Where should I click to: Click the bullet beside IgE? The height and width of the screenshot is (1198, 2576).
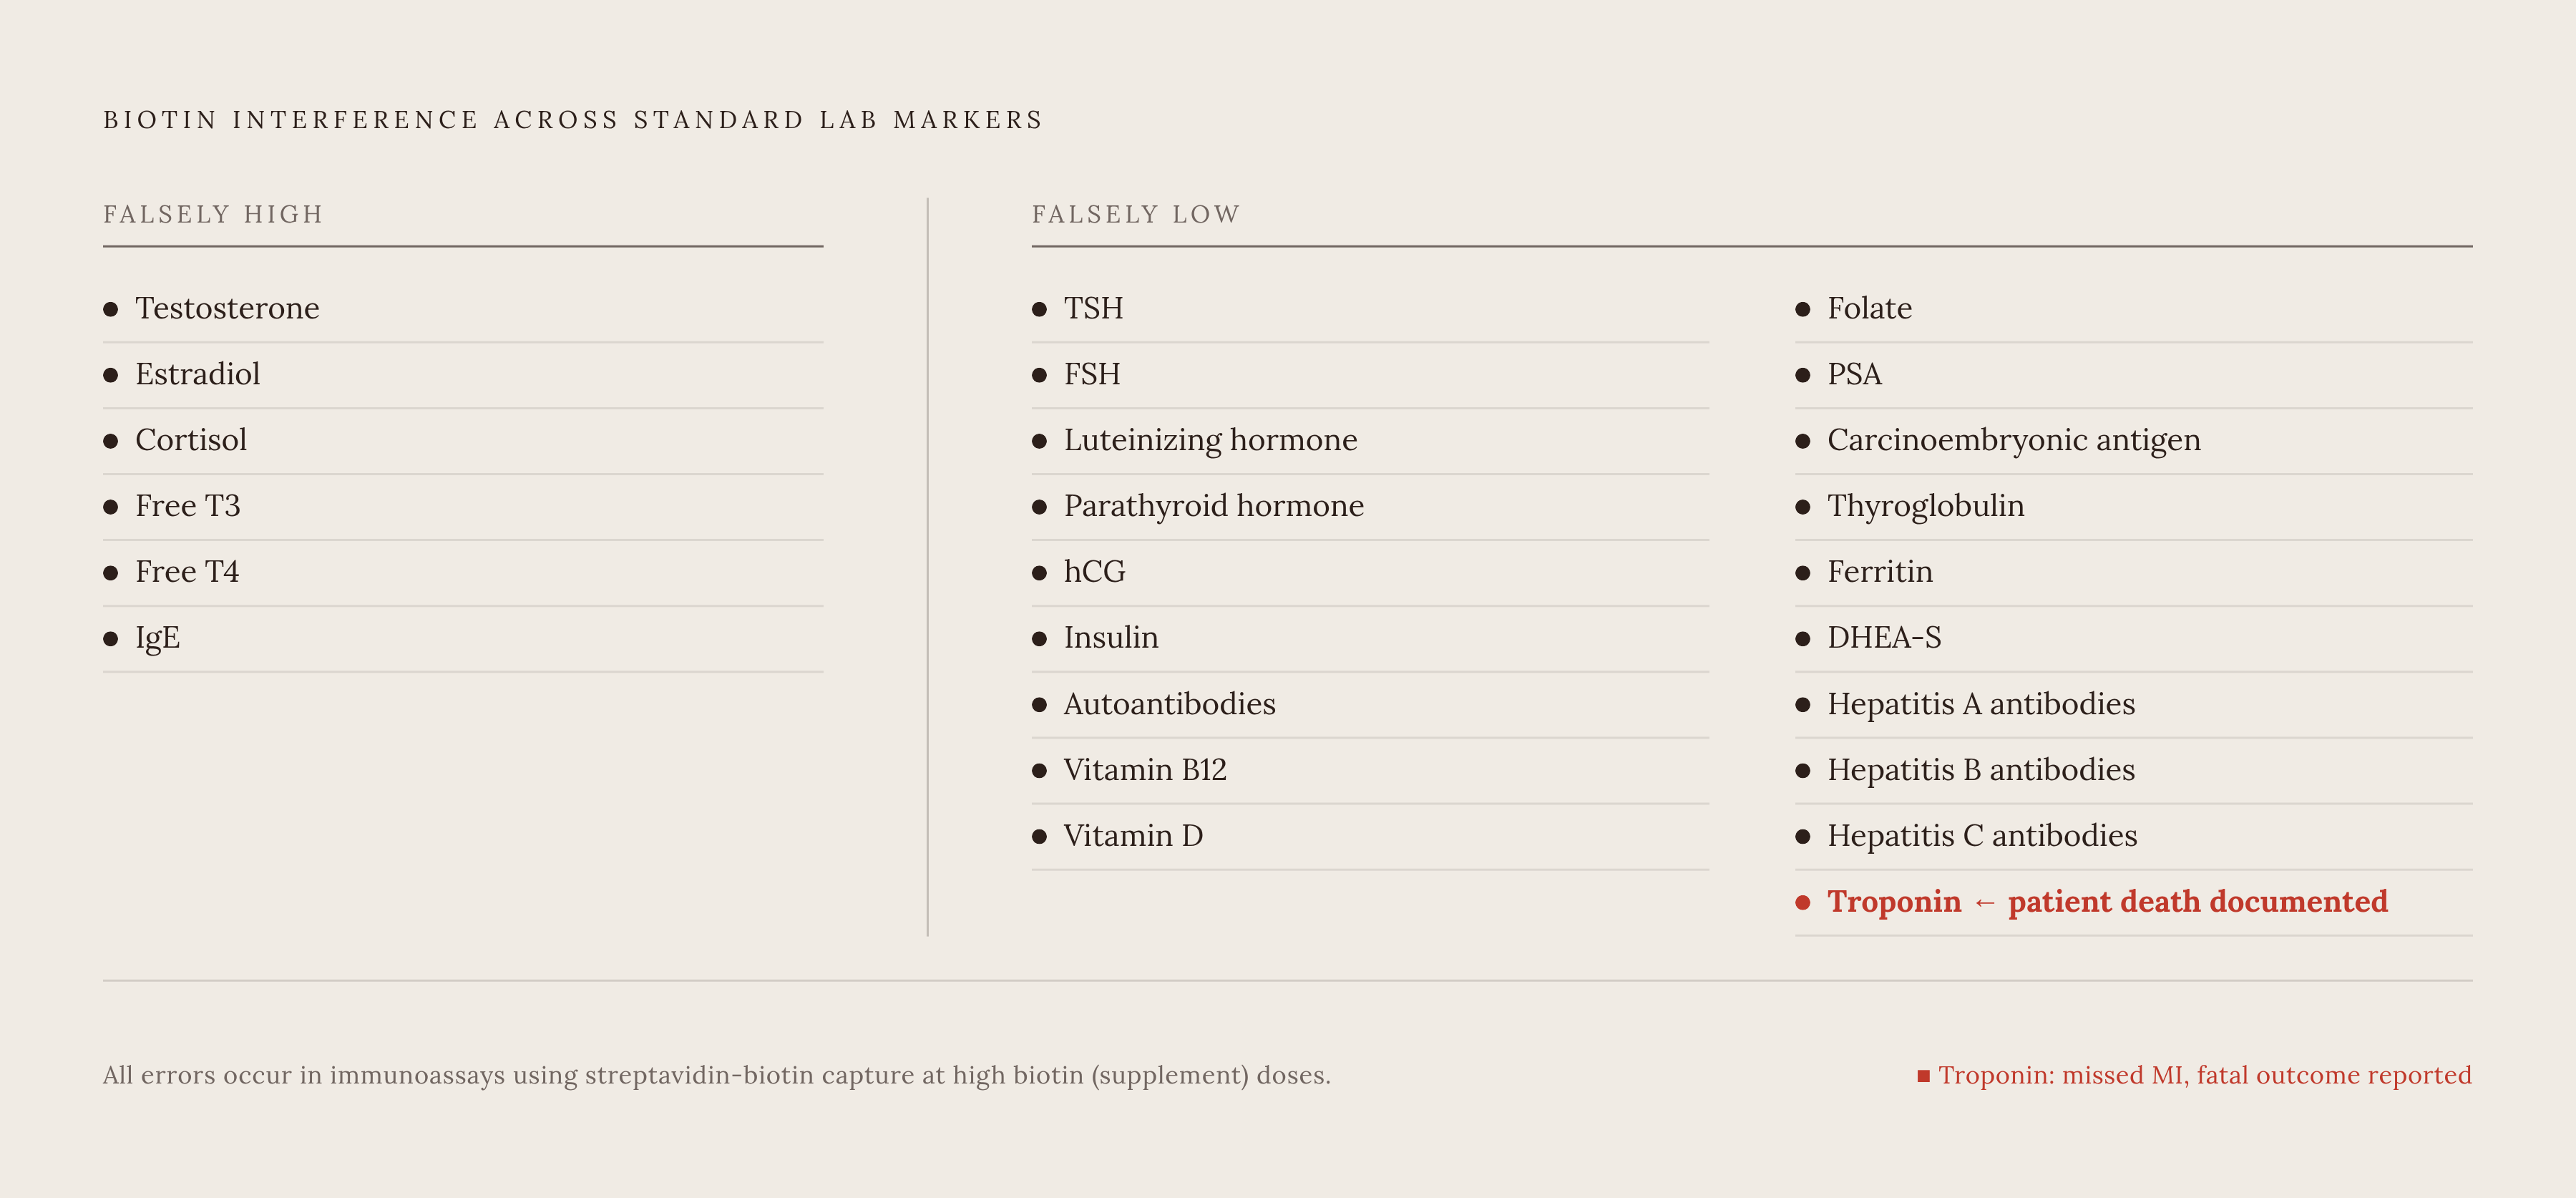pos(111,639)
